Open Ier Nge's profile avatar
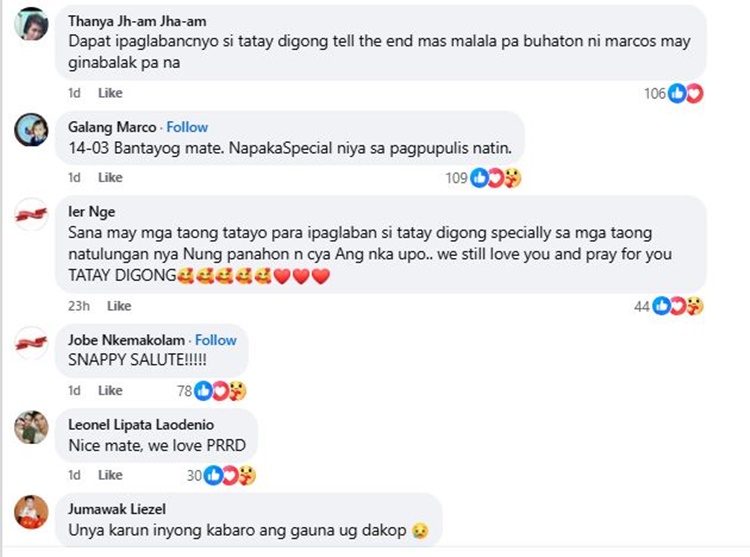Viewport: 750px width, 557px height. tap(31, 214)
